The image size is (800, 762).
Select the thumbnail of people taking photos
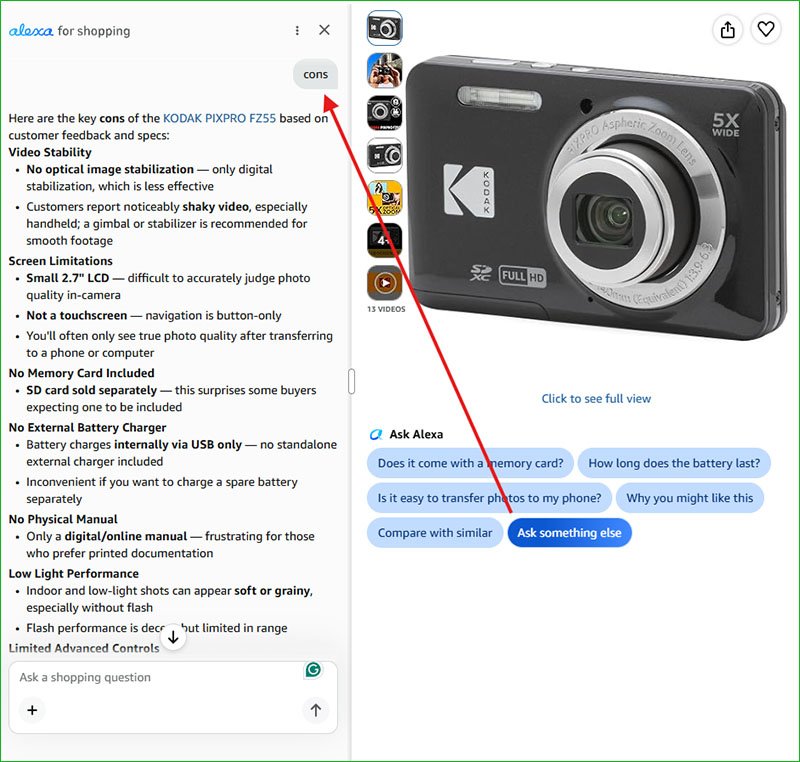pyautogui.click(x=385, y=70)
